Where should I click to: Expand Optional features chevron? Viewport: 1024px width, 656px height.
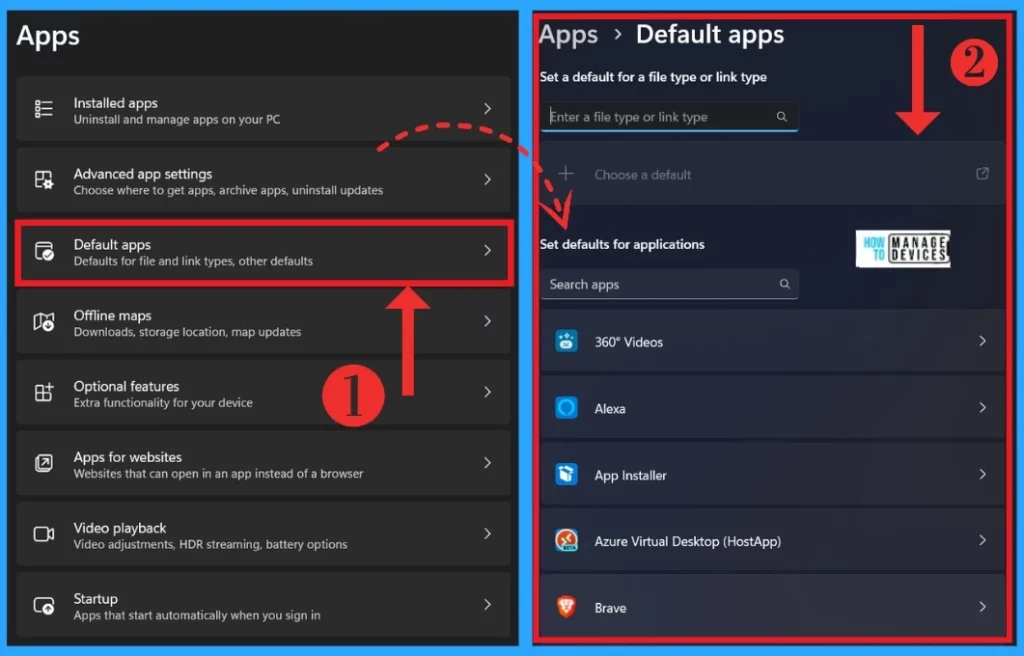tap(487, 392)
